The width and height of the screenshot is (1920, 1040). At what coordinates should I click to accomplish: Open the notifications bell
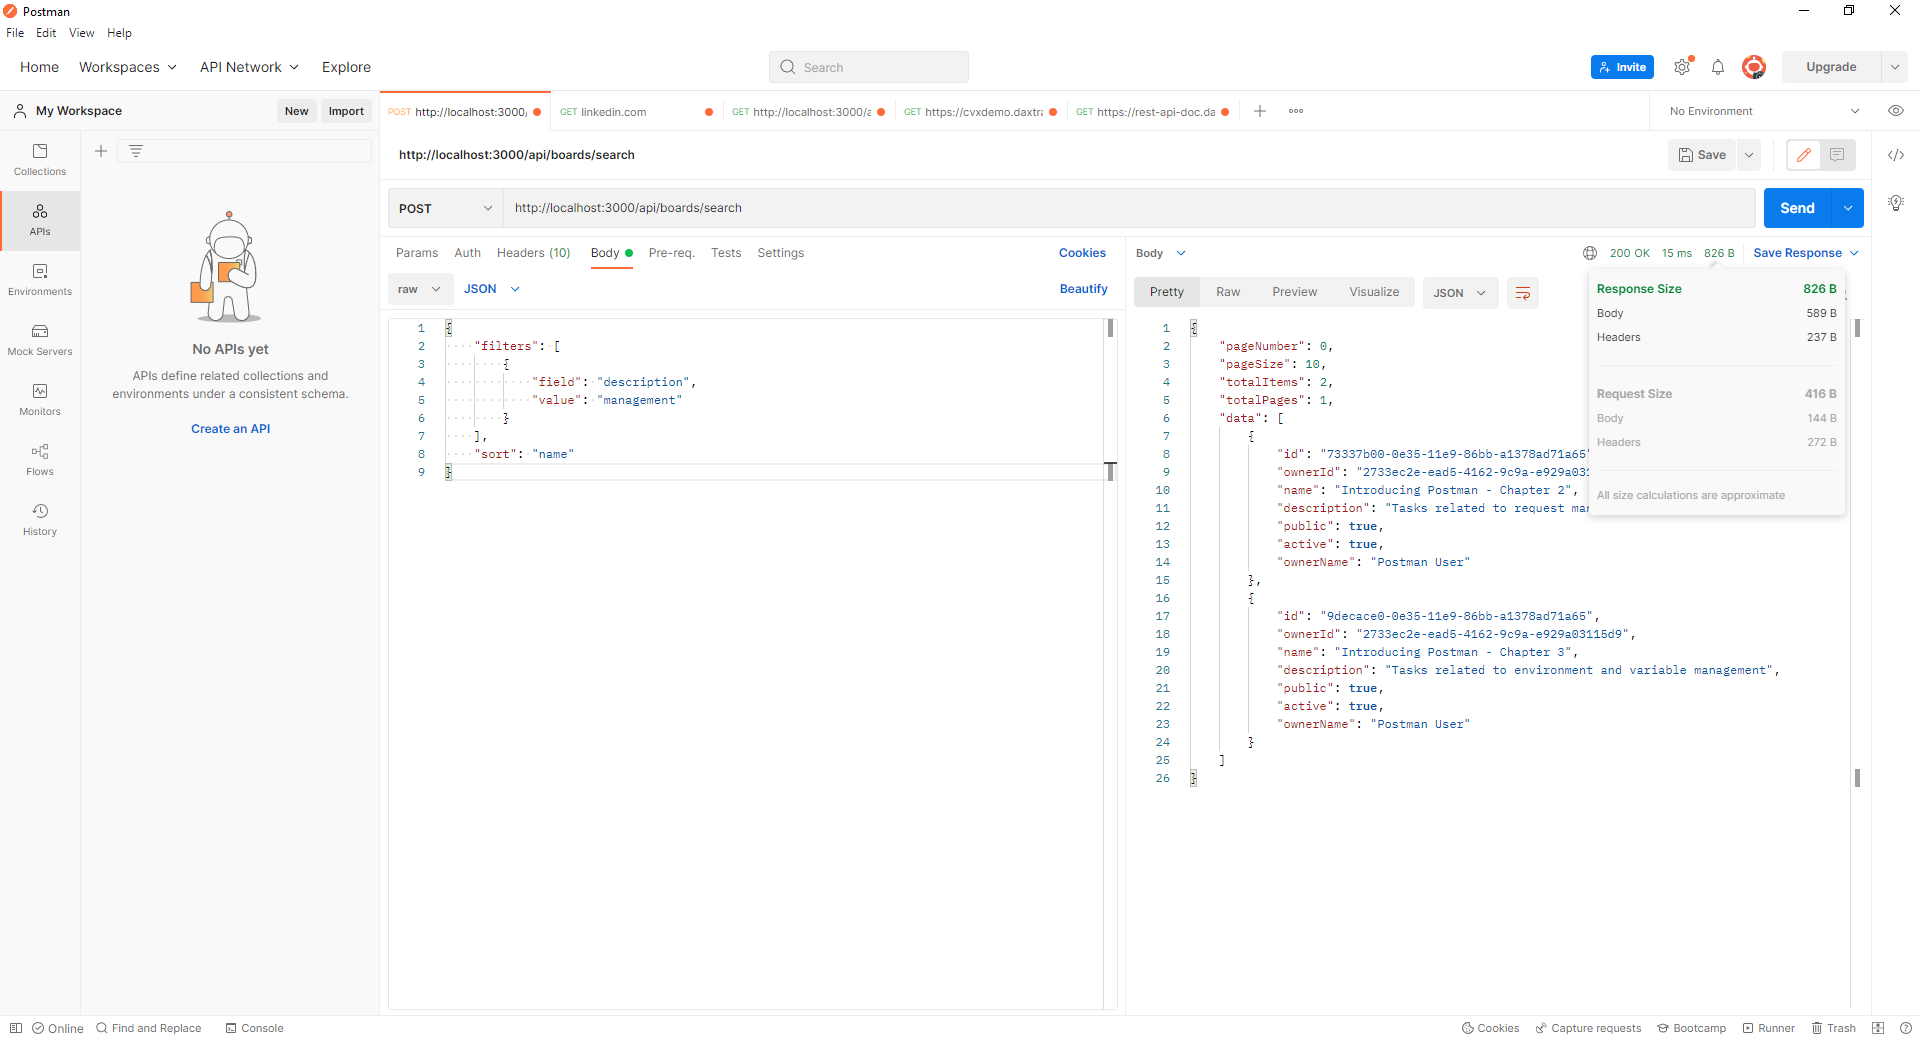1718,67
